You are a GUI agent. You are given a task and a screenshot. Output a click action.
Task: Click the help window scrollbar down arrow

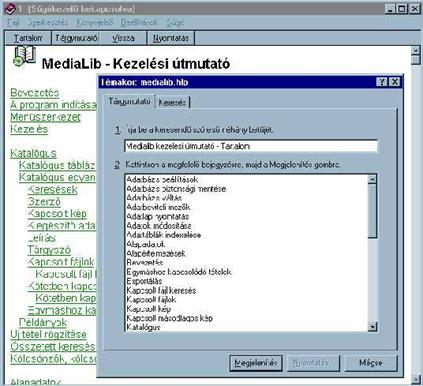pos(415,379)
